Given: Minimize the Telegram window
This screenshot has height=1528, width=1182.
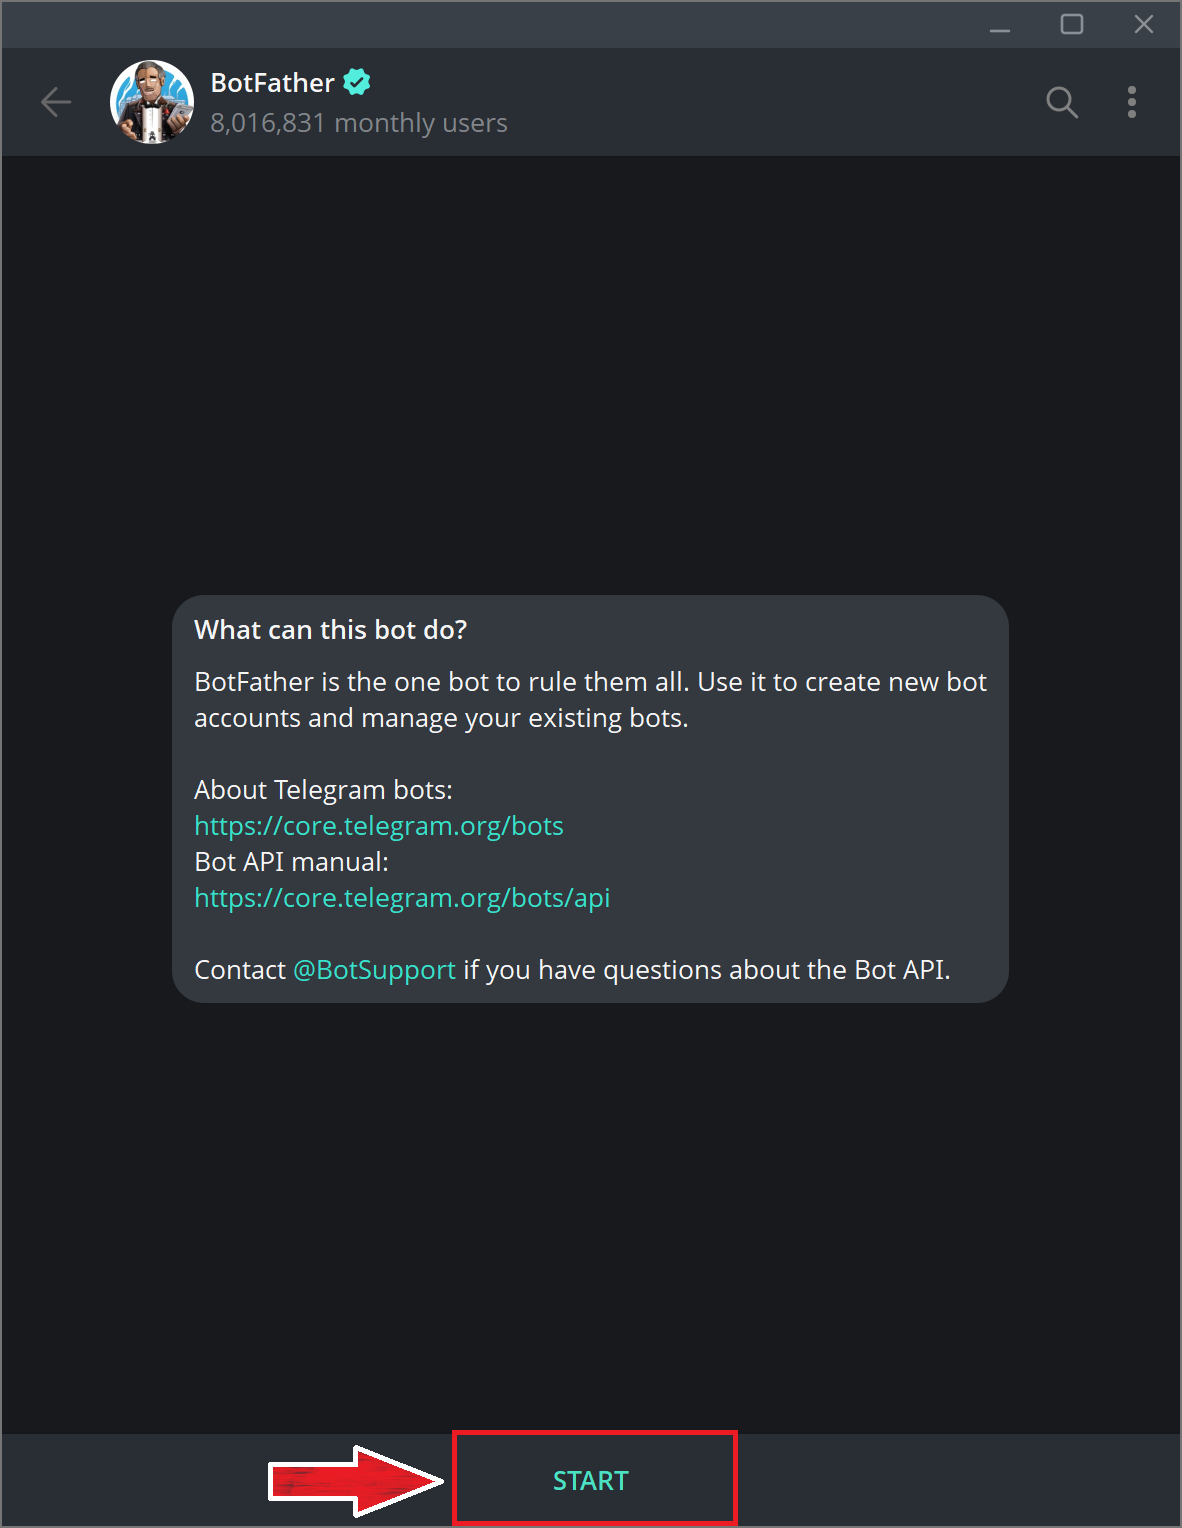Looking at the screenshot, I should [x=999, y=25].
